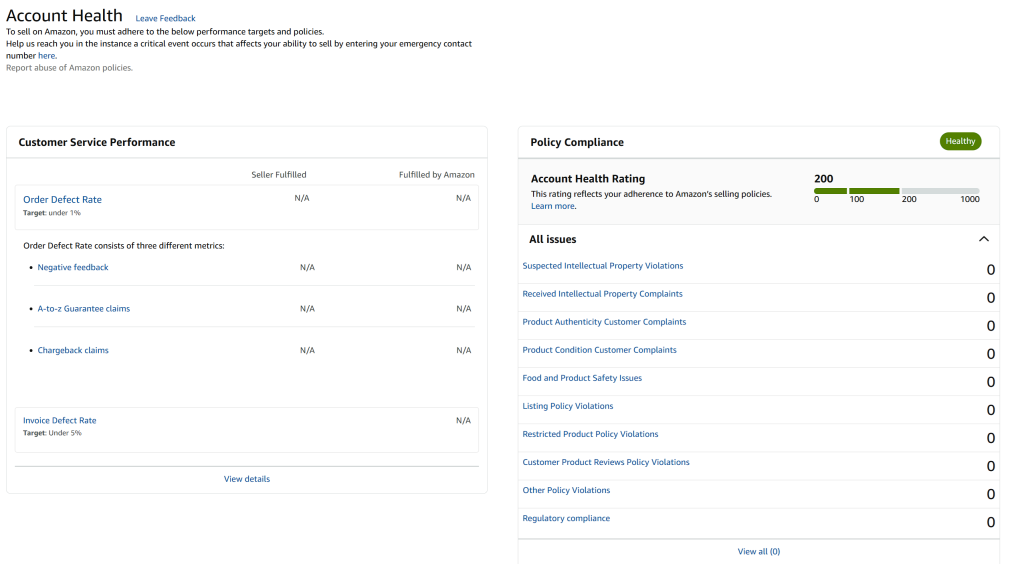Open Report abuse of Amazon policies
Image resolution: width=1024 pixels, height=564 pixels.
point(69,67)
